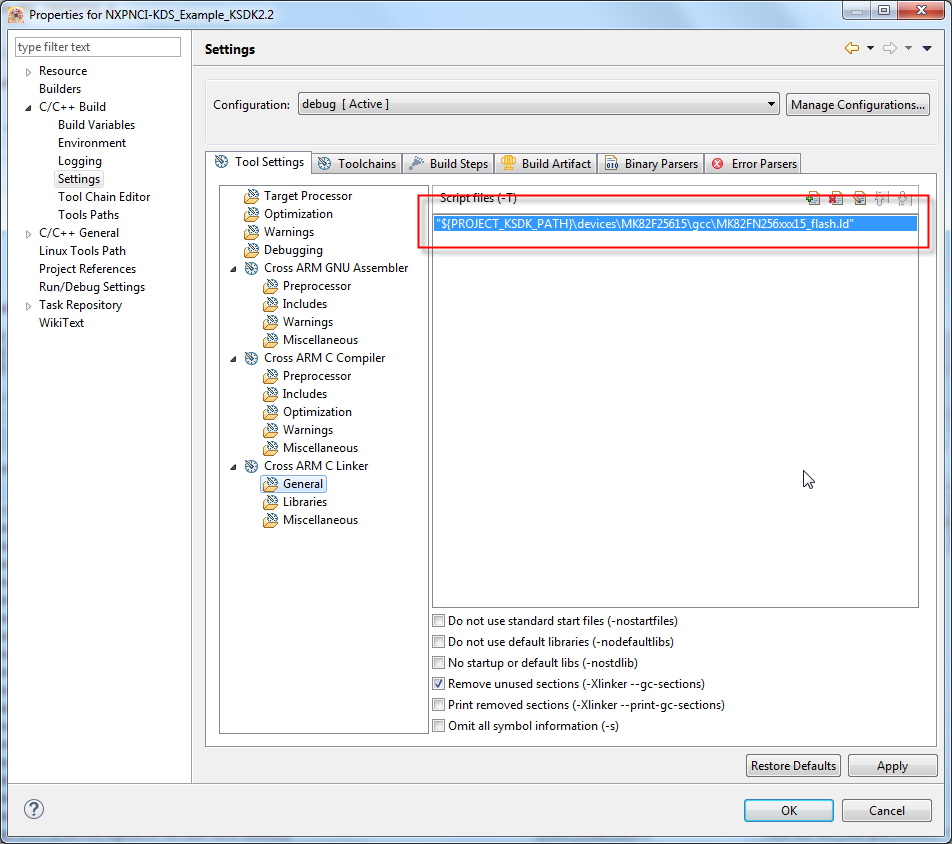
Task: Go back using the yellow arrow icon
Action: pos(852,48)
